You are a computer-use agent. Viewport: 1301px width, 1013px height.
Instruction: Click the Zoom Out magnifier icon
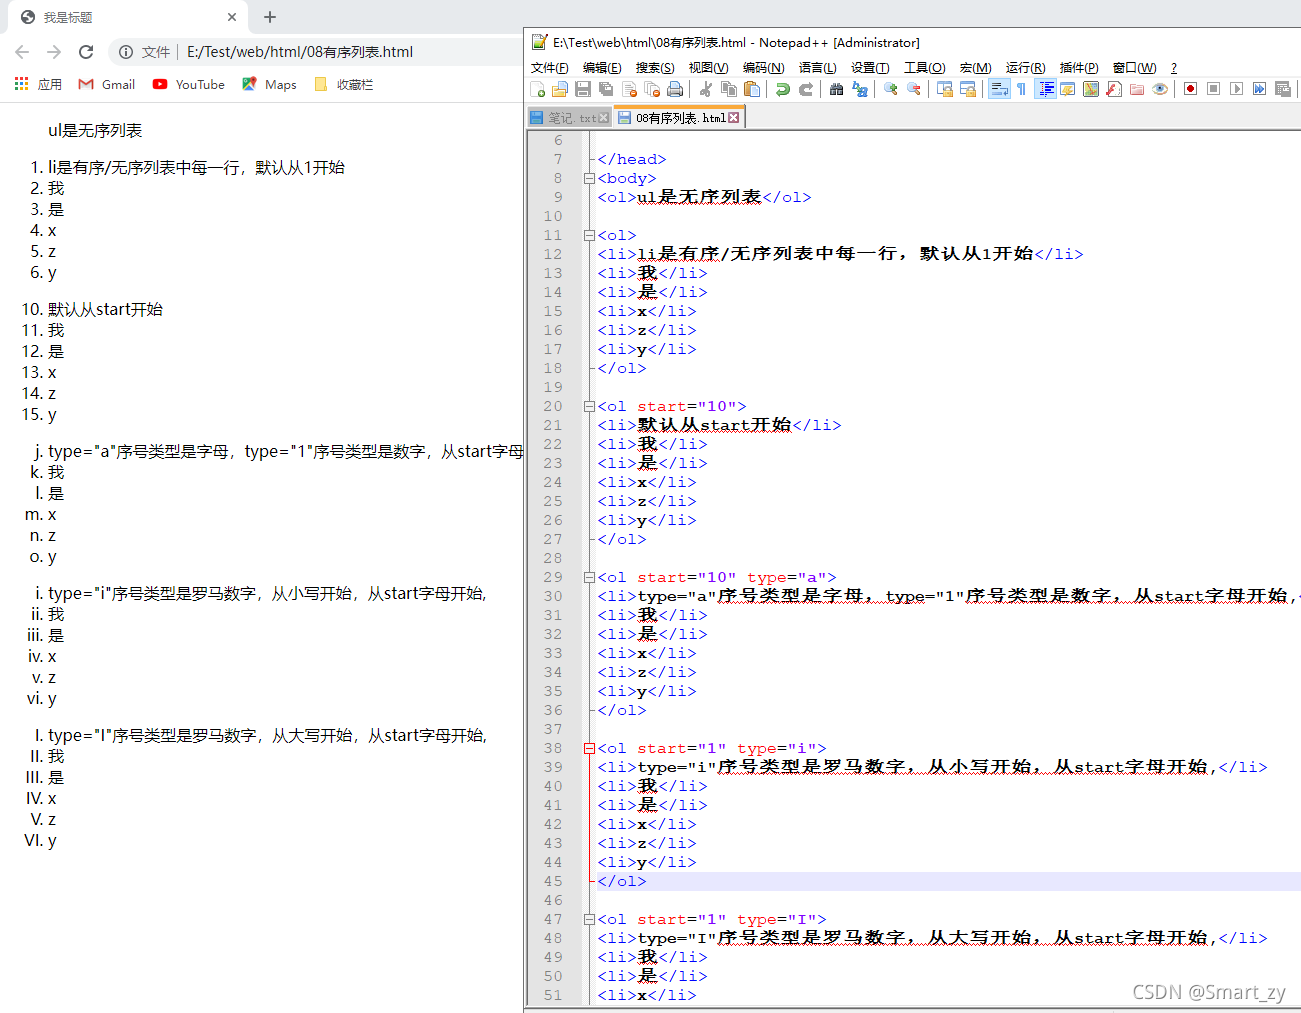(913, 89)
